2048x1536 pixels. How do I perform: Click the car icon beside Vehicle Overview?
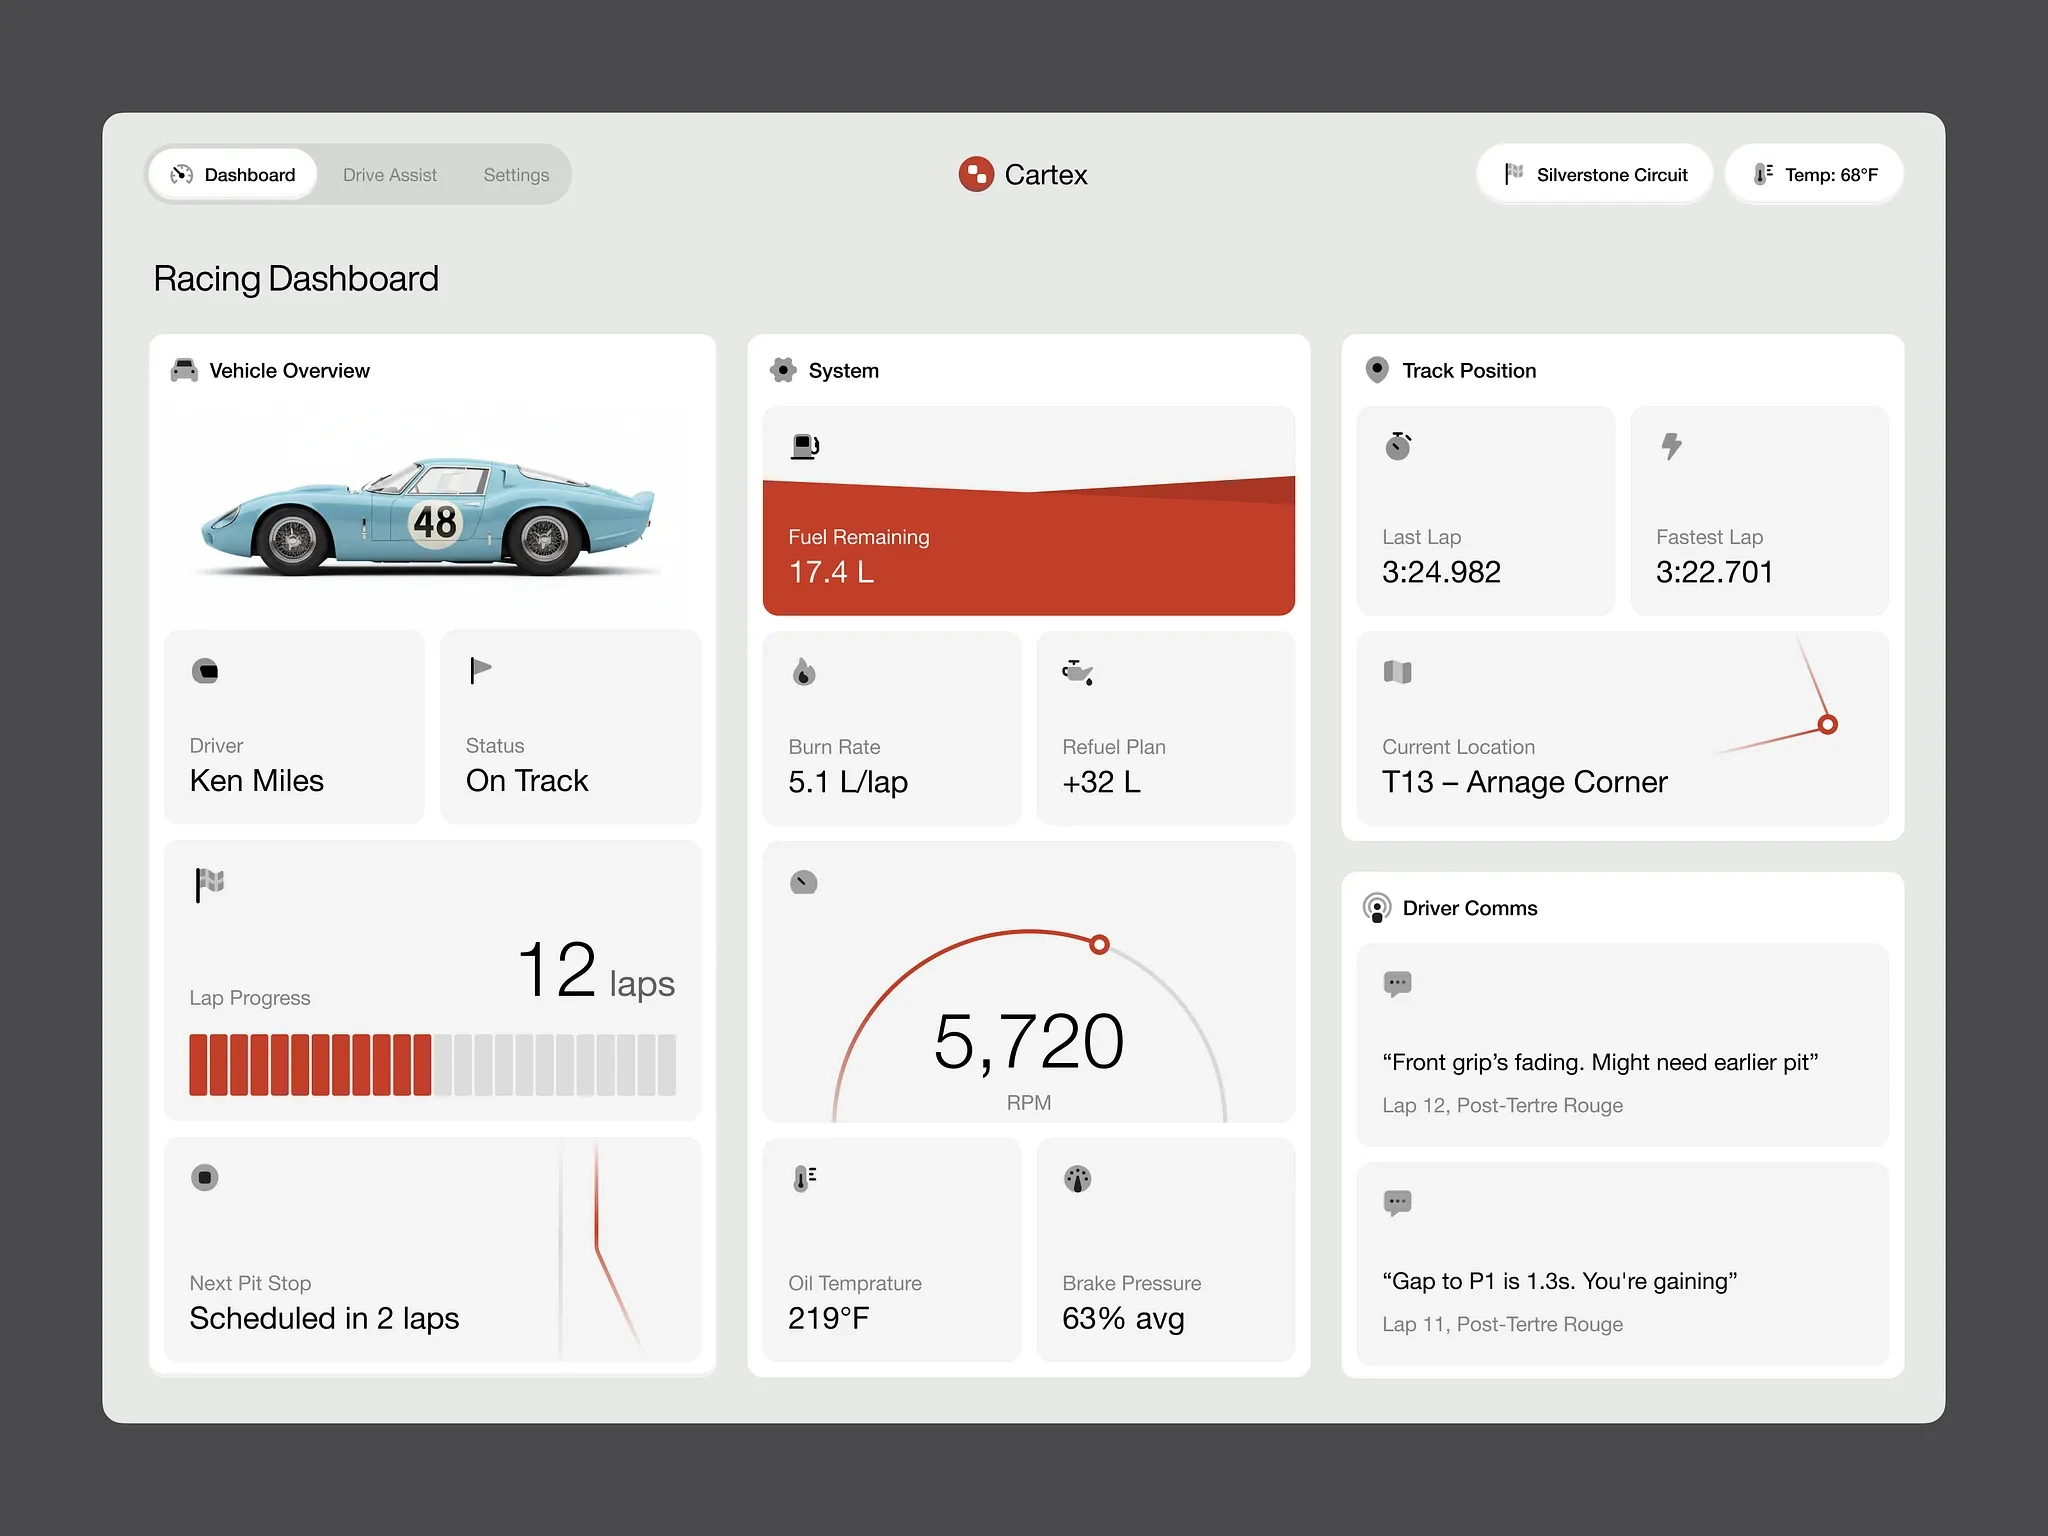coord(184,370)
